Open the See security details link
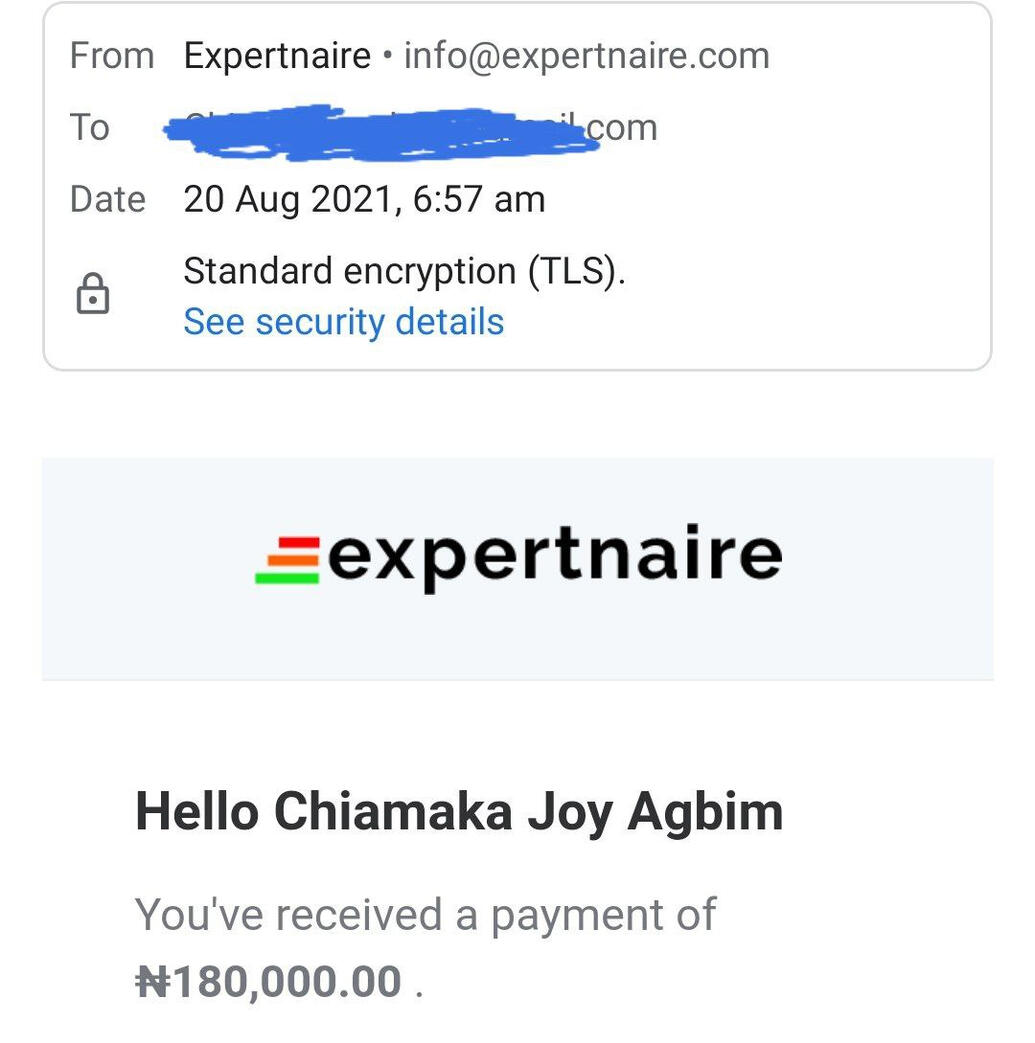1035x1043 pixels. [x=343, y=322]
